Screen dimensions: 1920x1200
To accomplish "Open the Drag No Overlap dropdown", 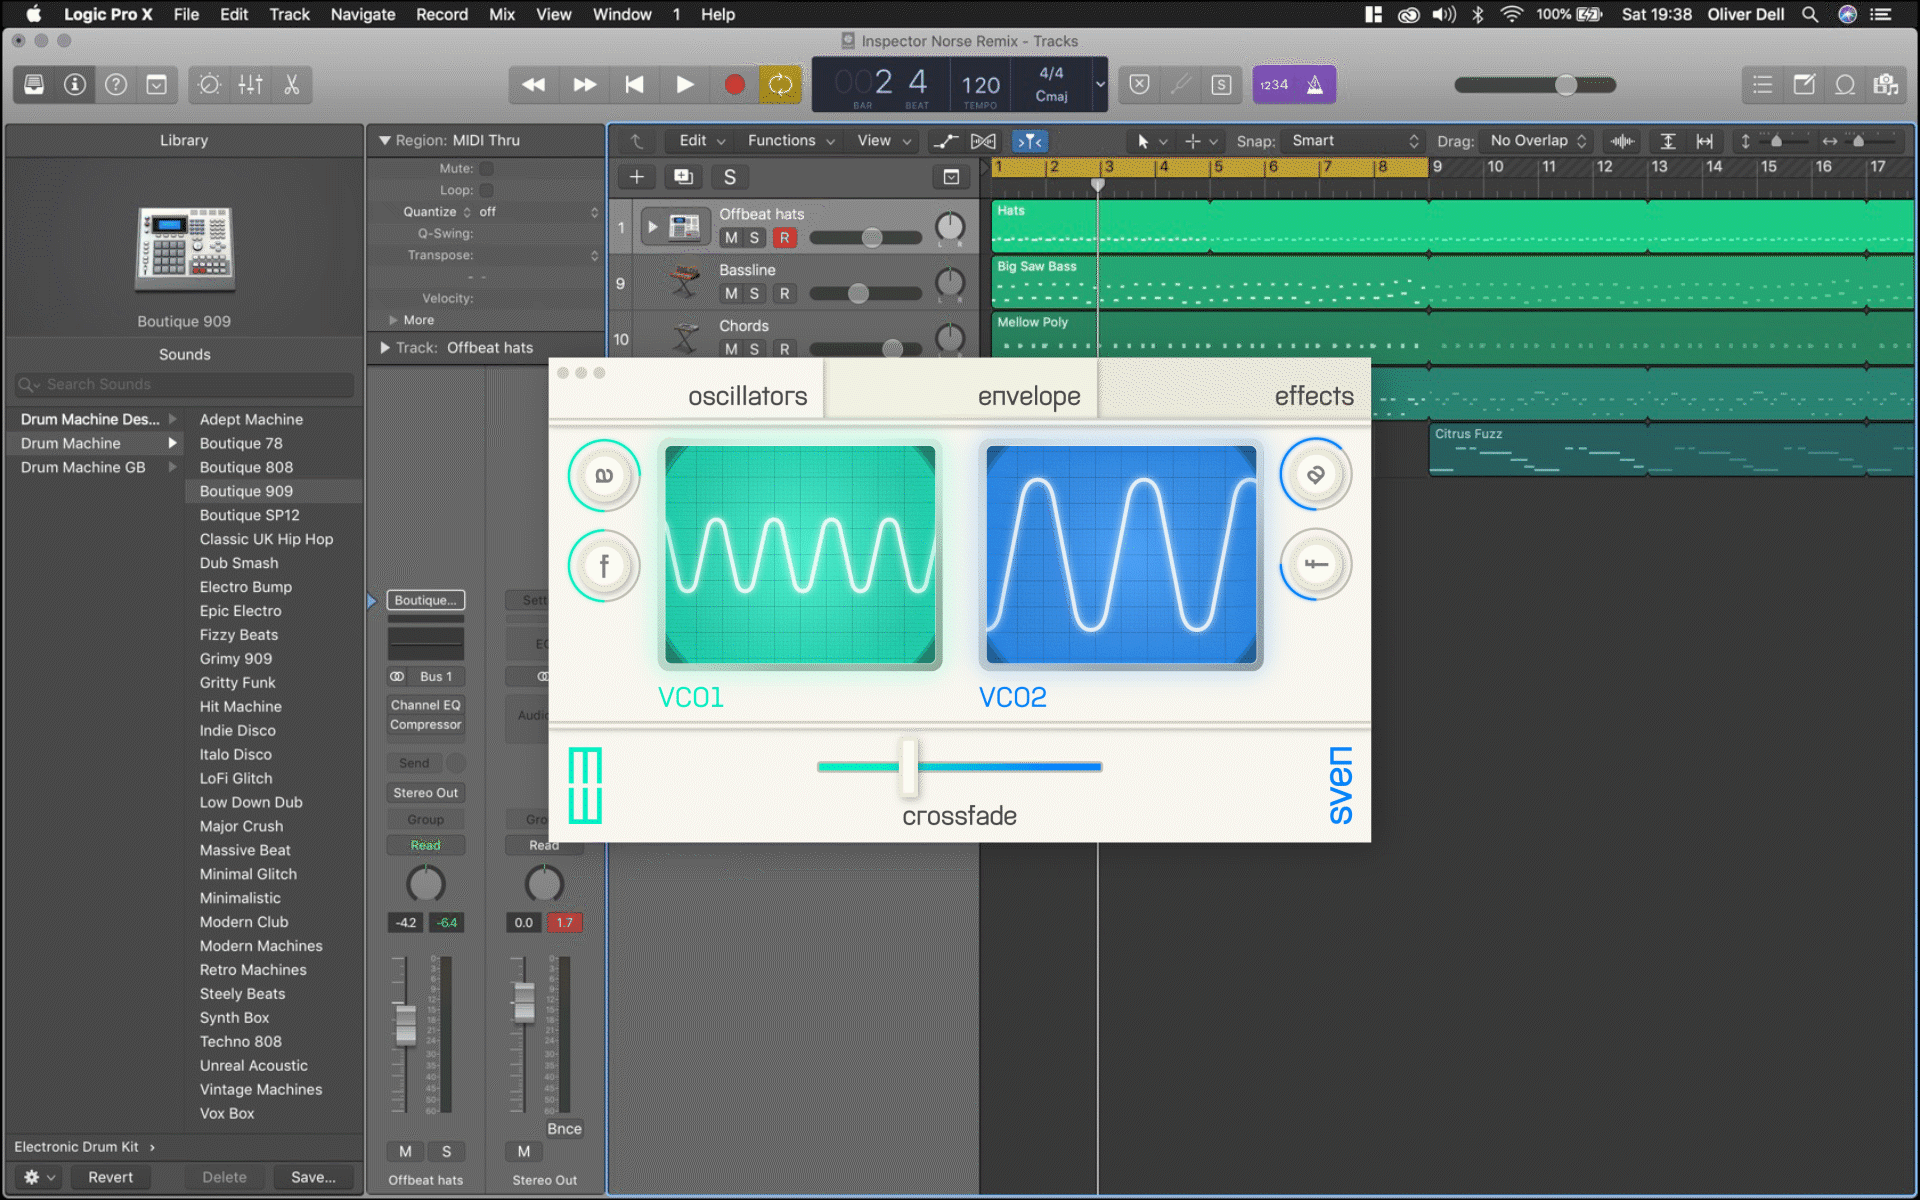I will [x=1538, y=141].
